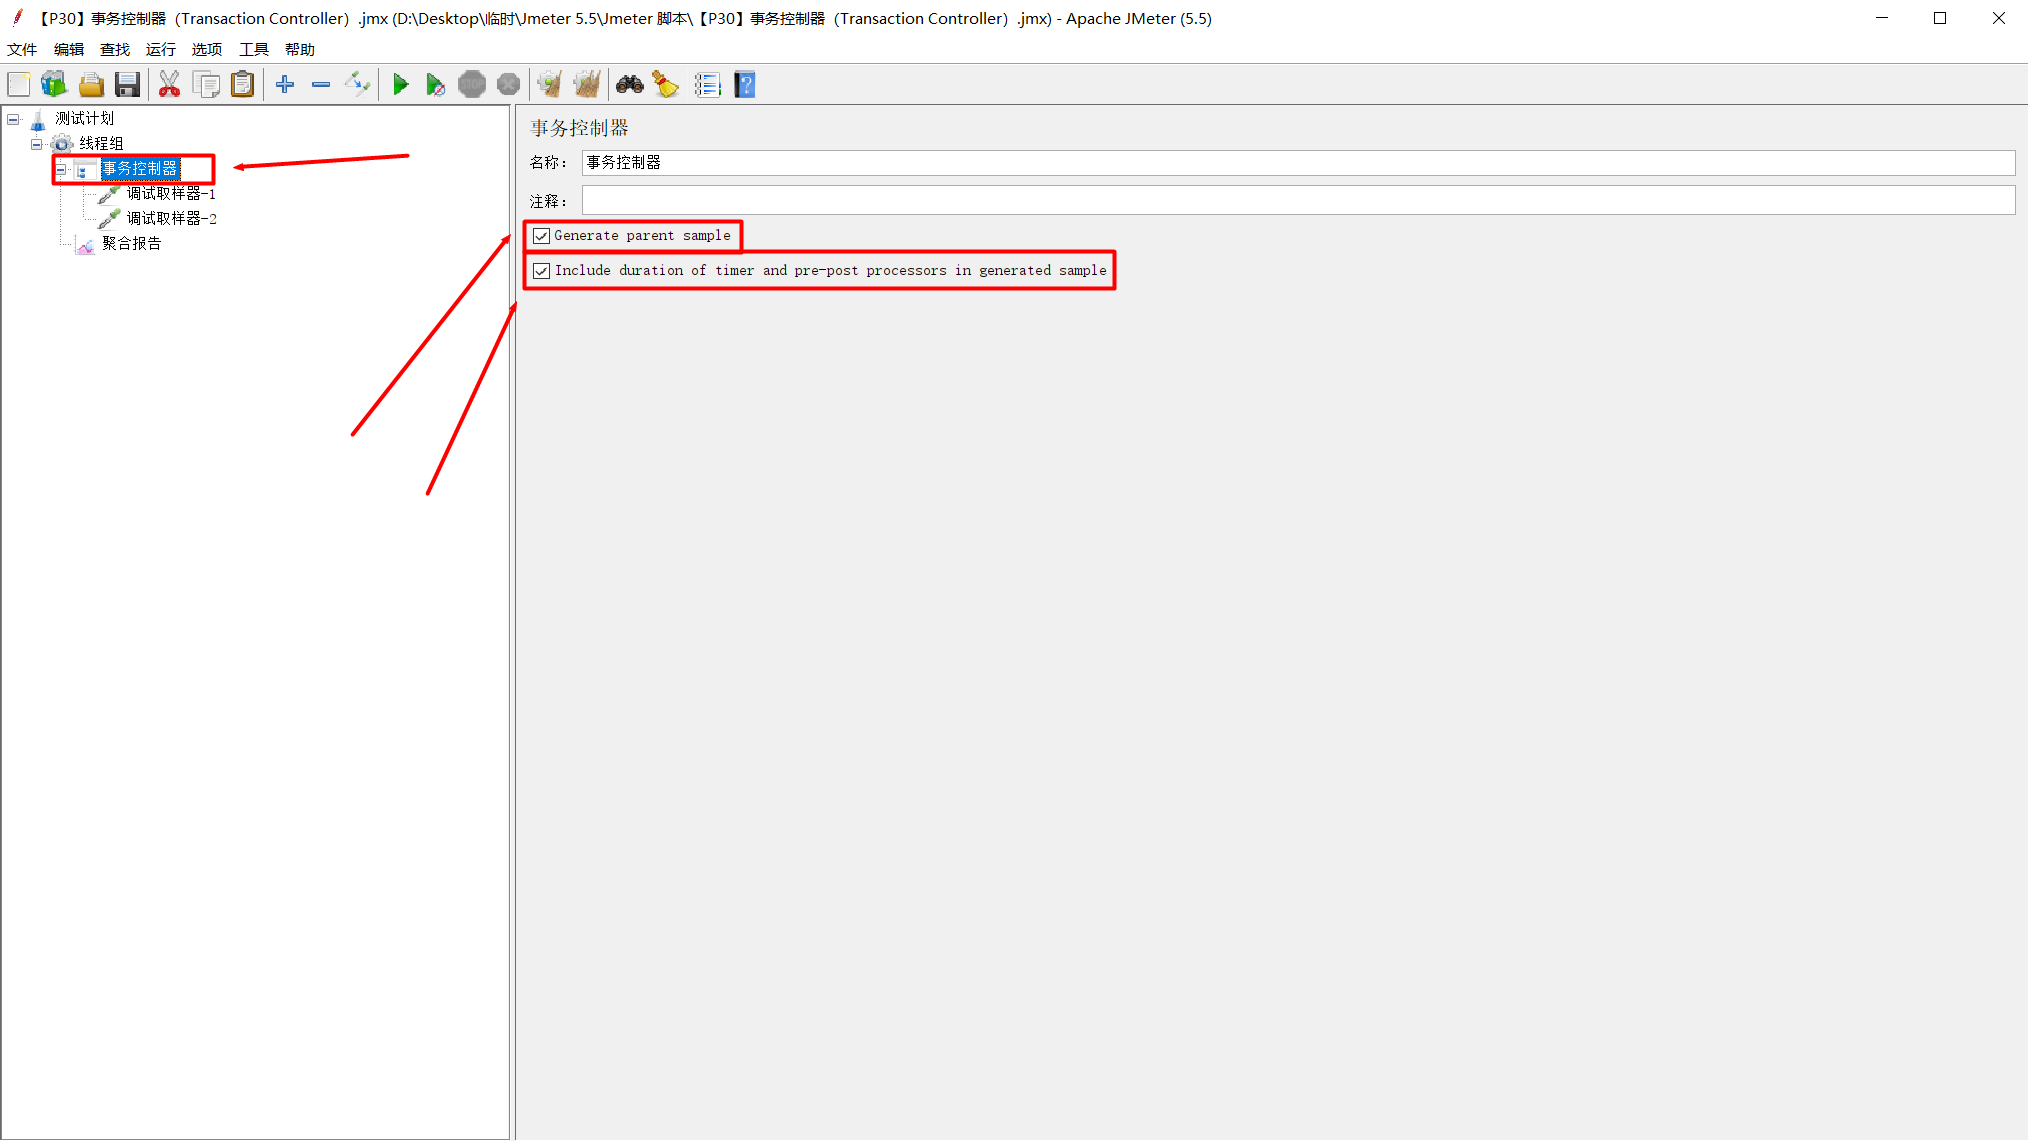The width and height of the screenshot is (2028, 1141).
Task: Click the grey Stop icon
Action: (472, 85)
